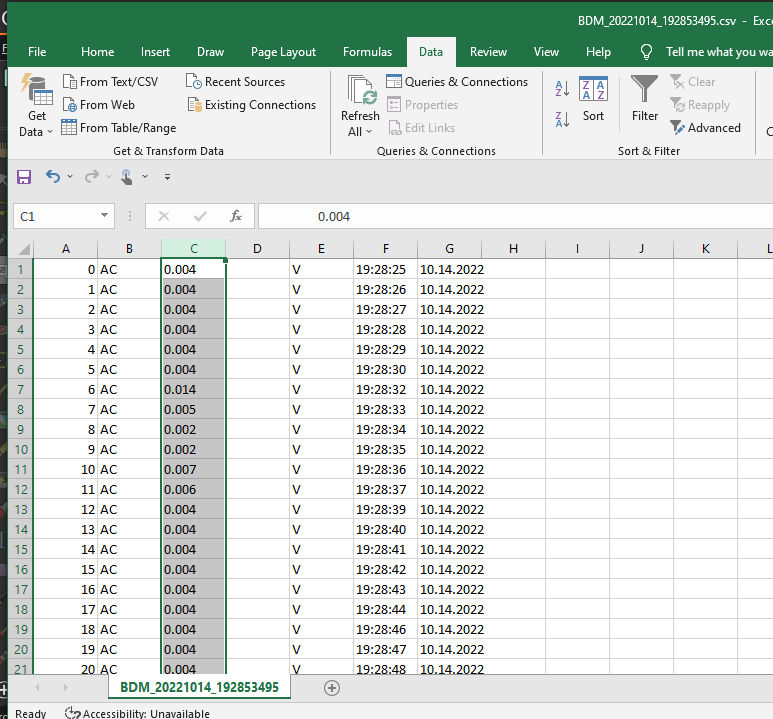773x719 pixels.
Task: Click the greyed Properties button
Action: pos(422,105)
